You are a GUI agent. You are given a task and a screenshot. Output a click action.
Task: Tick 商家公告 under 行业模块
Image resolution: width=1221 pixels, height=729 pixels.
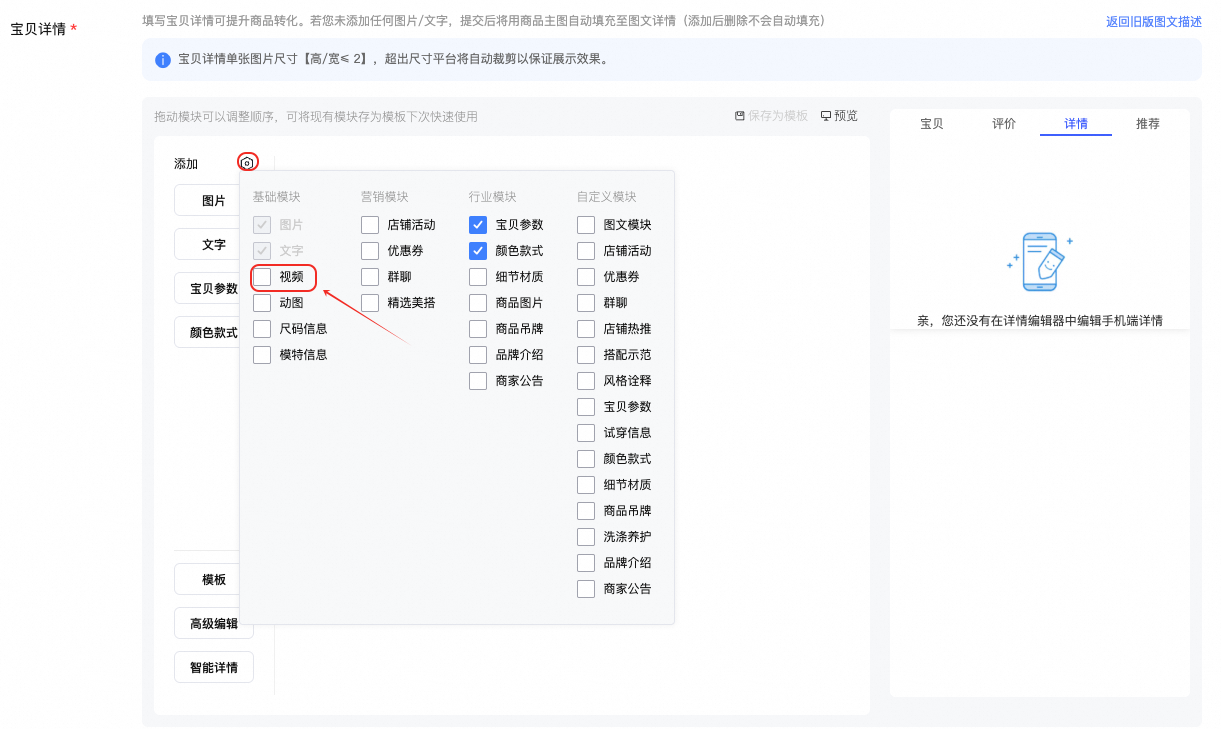click(x=478, y=381)
